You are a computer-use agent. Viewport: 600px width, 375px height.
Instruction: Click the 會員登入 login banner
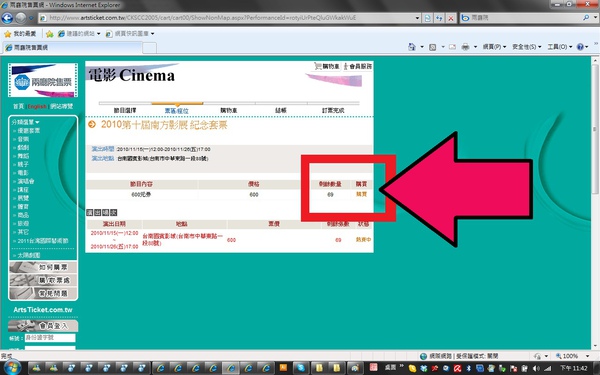coord(43,326)
